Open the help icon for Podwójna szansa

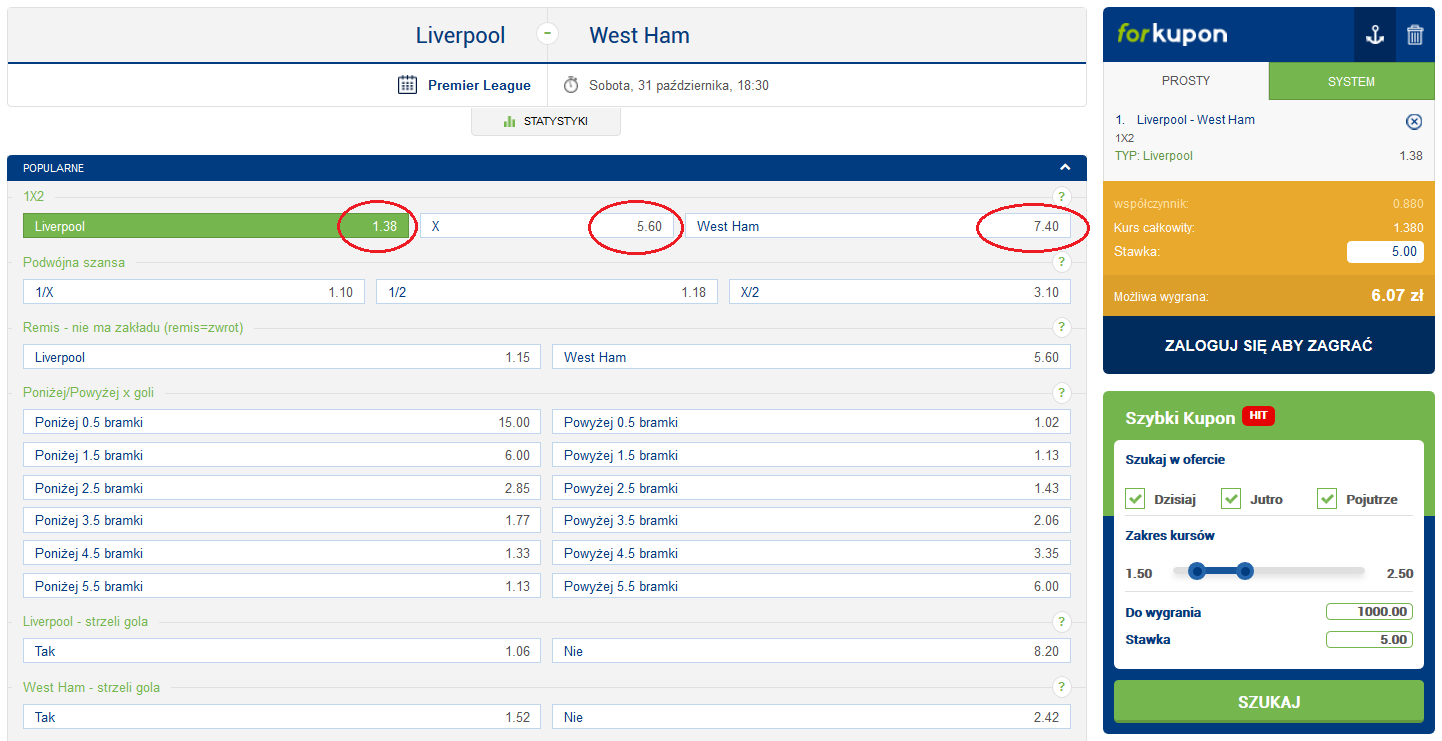coord(1062,262)
